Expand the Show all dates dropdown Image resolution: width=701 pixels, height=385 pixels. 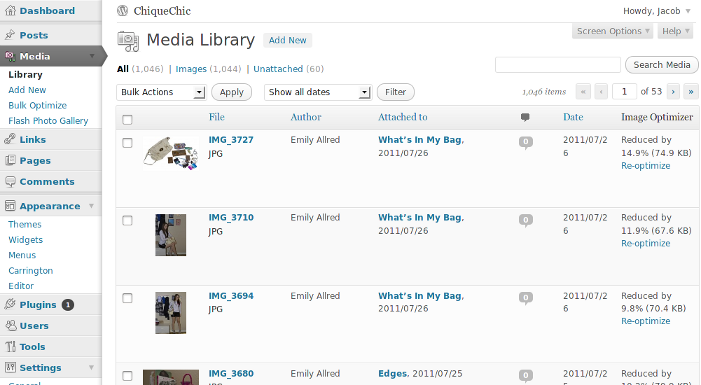(x=318, y=92)
